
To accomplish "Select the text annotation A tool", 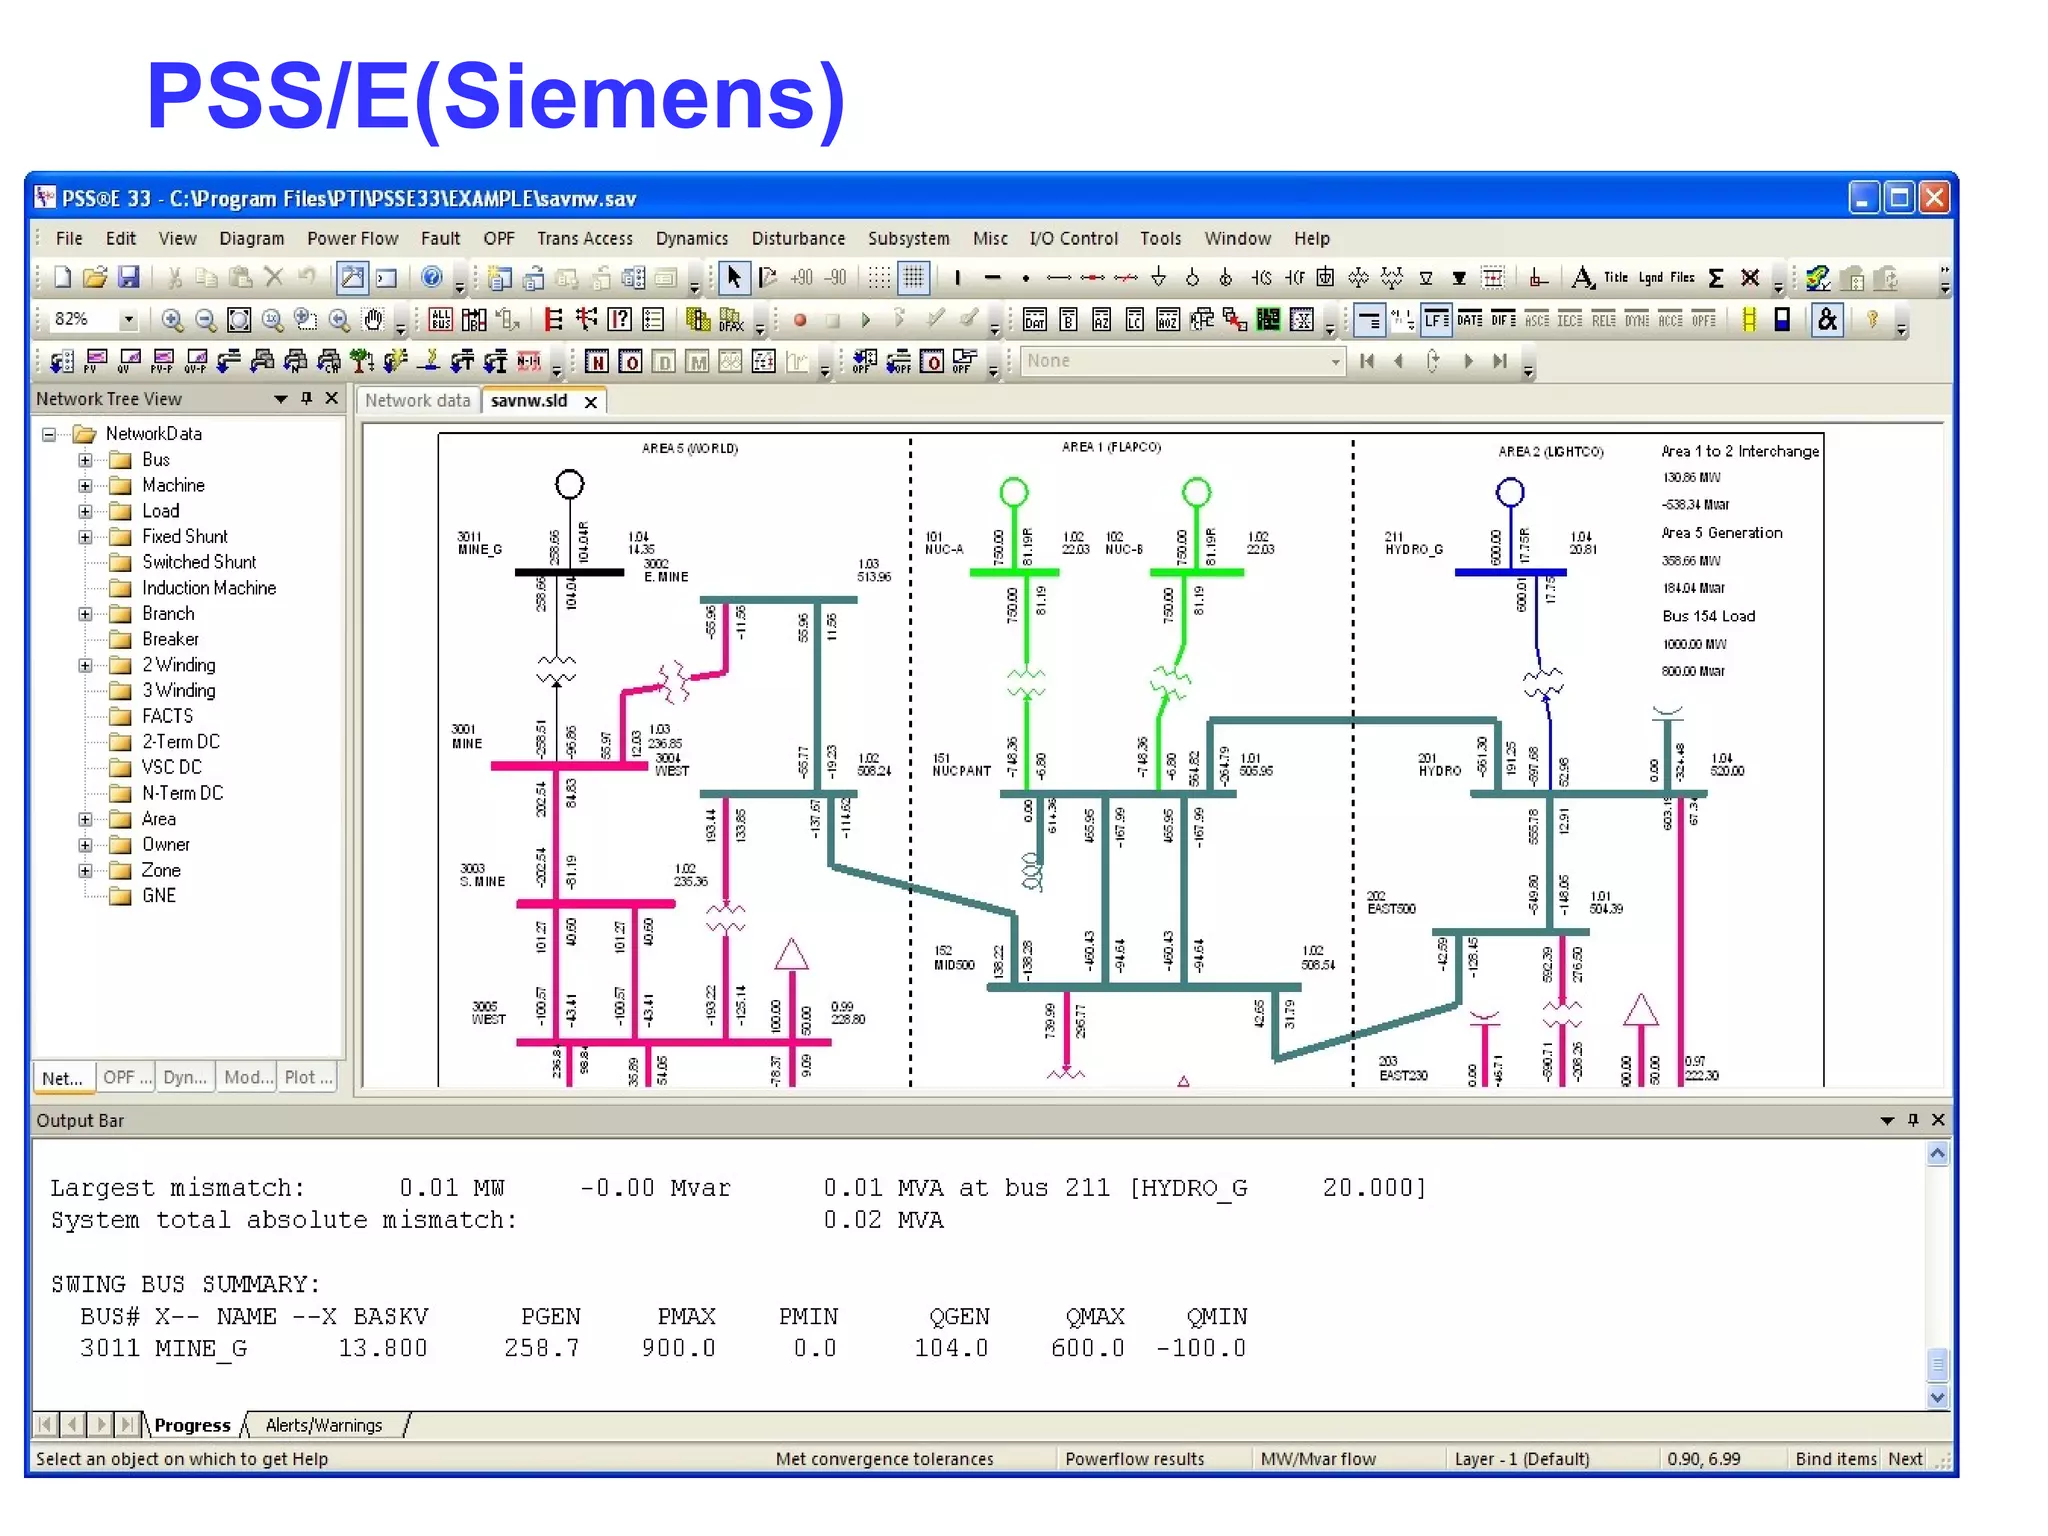I will click(x=1581, y=278).
